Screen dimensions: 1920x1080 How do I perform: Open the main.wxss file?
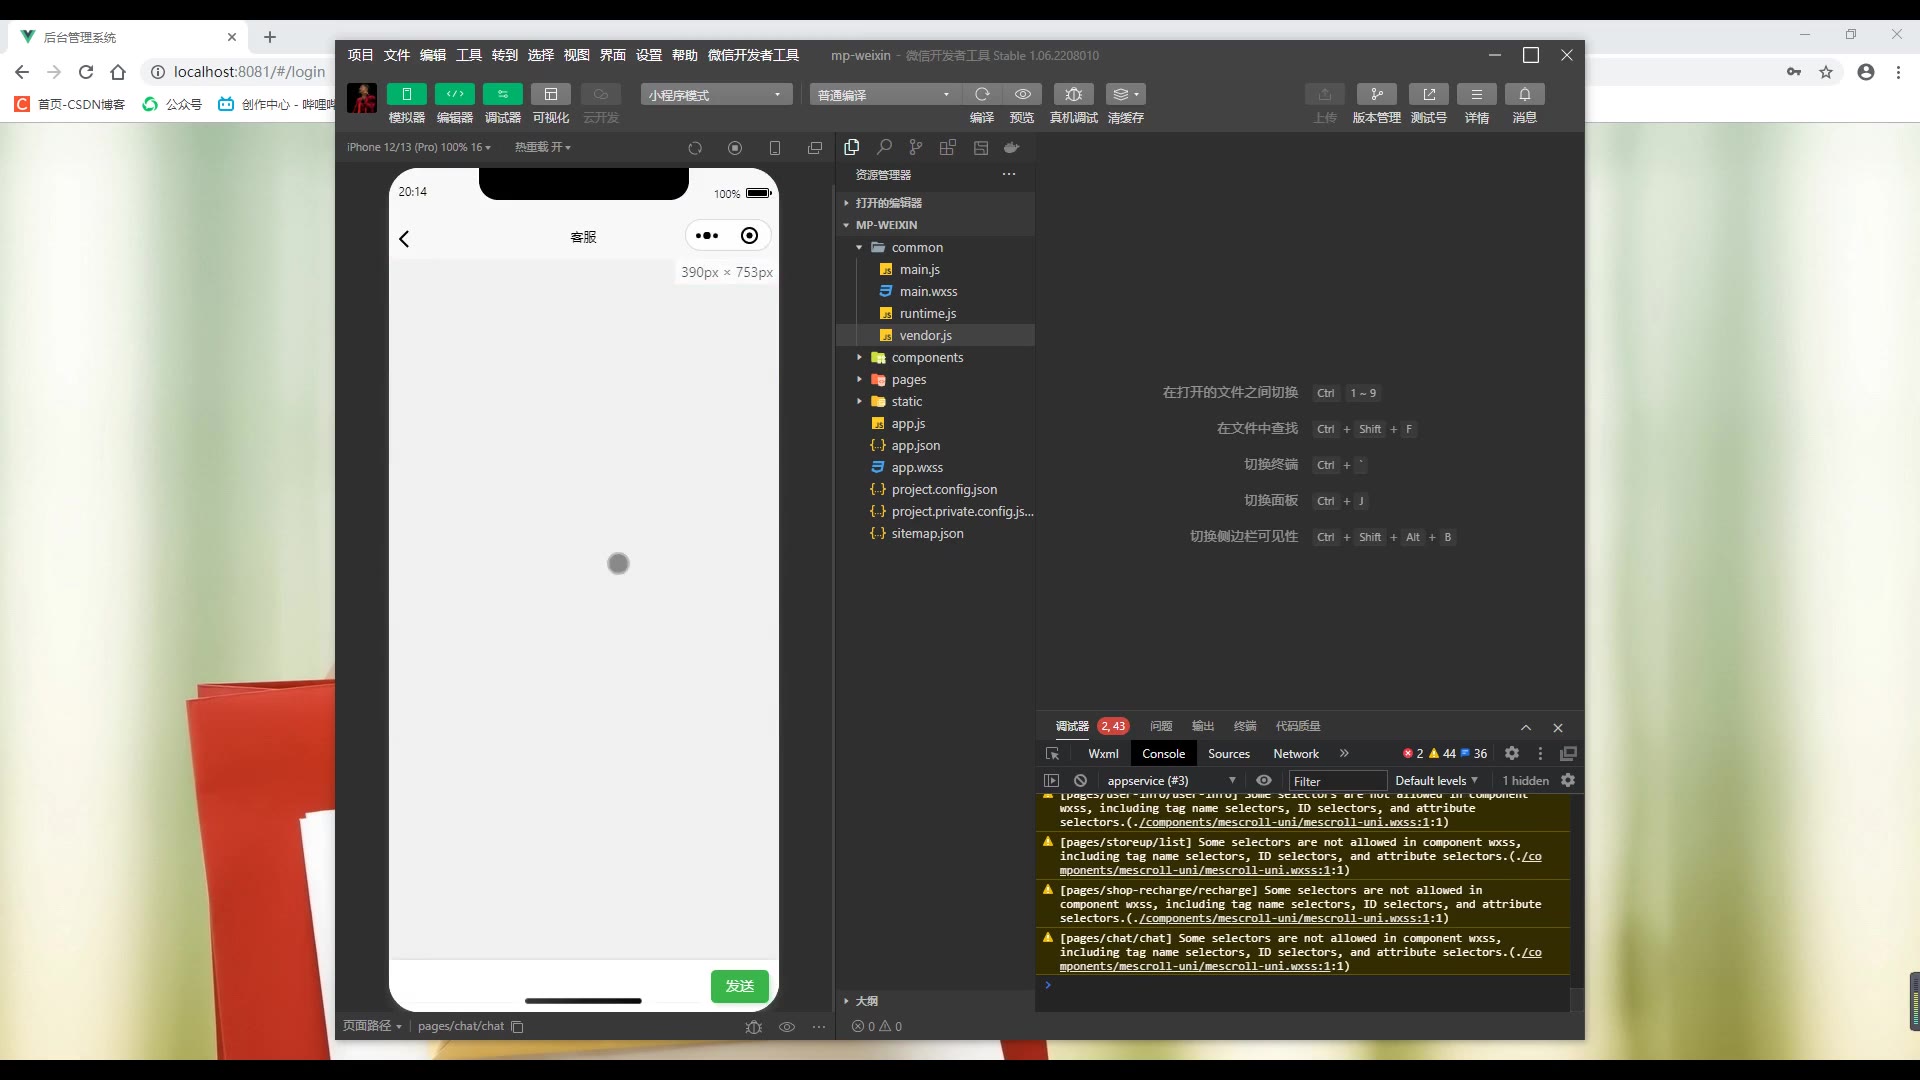pos(935,291)
